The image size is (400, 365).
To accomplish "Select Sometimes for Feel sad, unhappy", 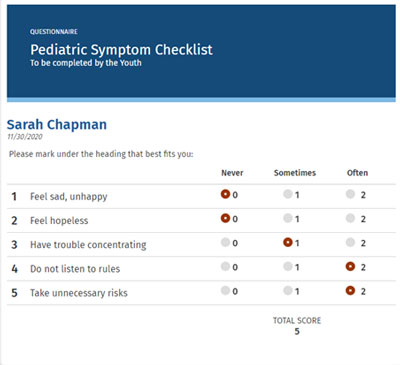I will 288,194.
